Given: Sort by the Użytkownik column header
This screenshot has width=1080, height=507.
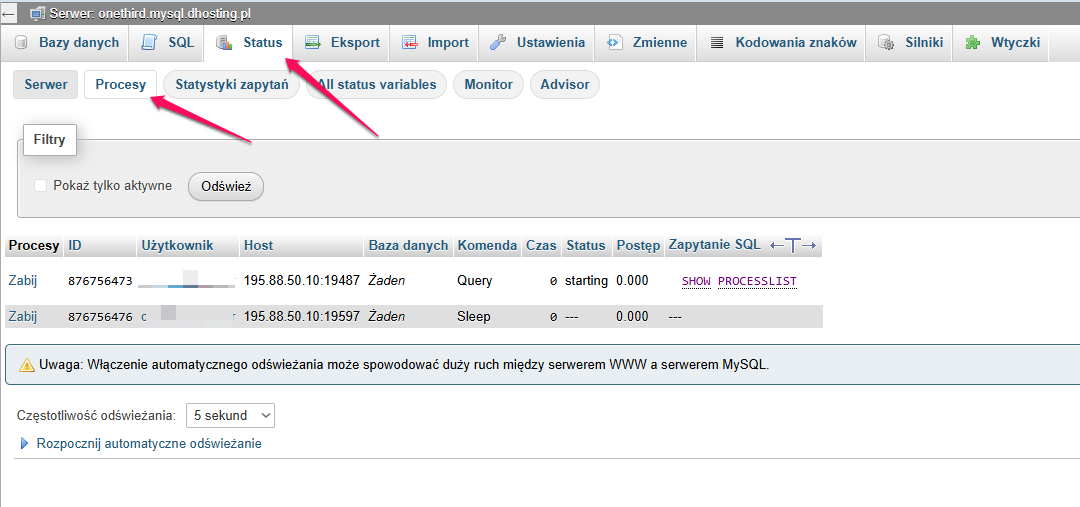Looking at the screenshot, I should point(178,245).
